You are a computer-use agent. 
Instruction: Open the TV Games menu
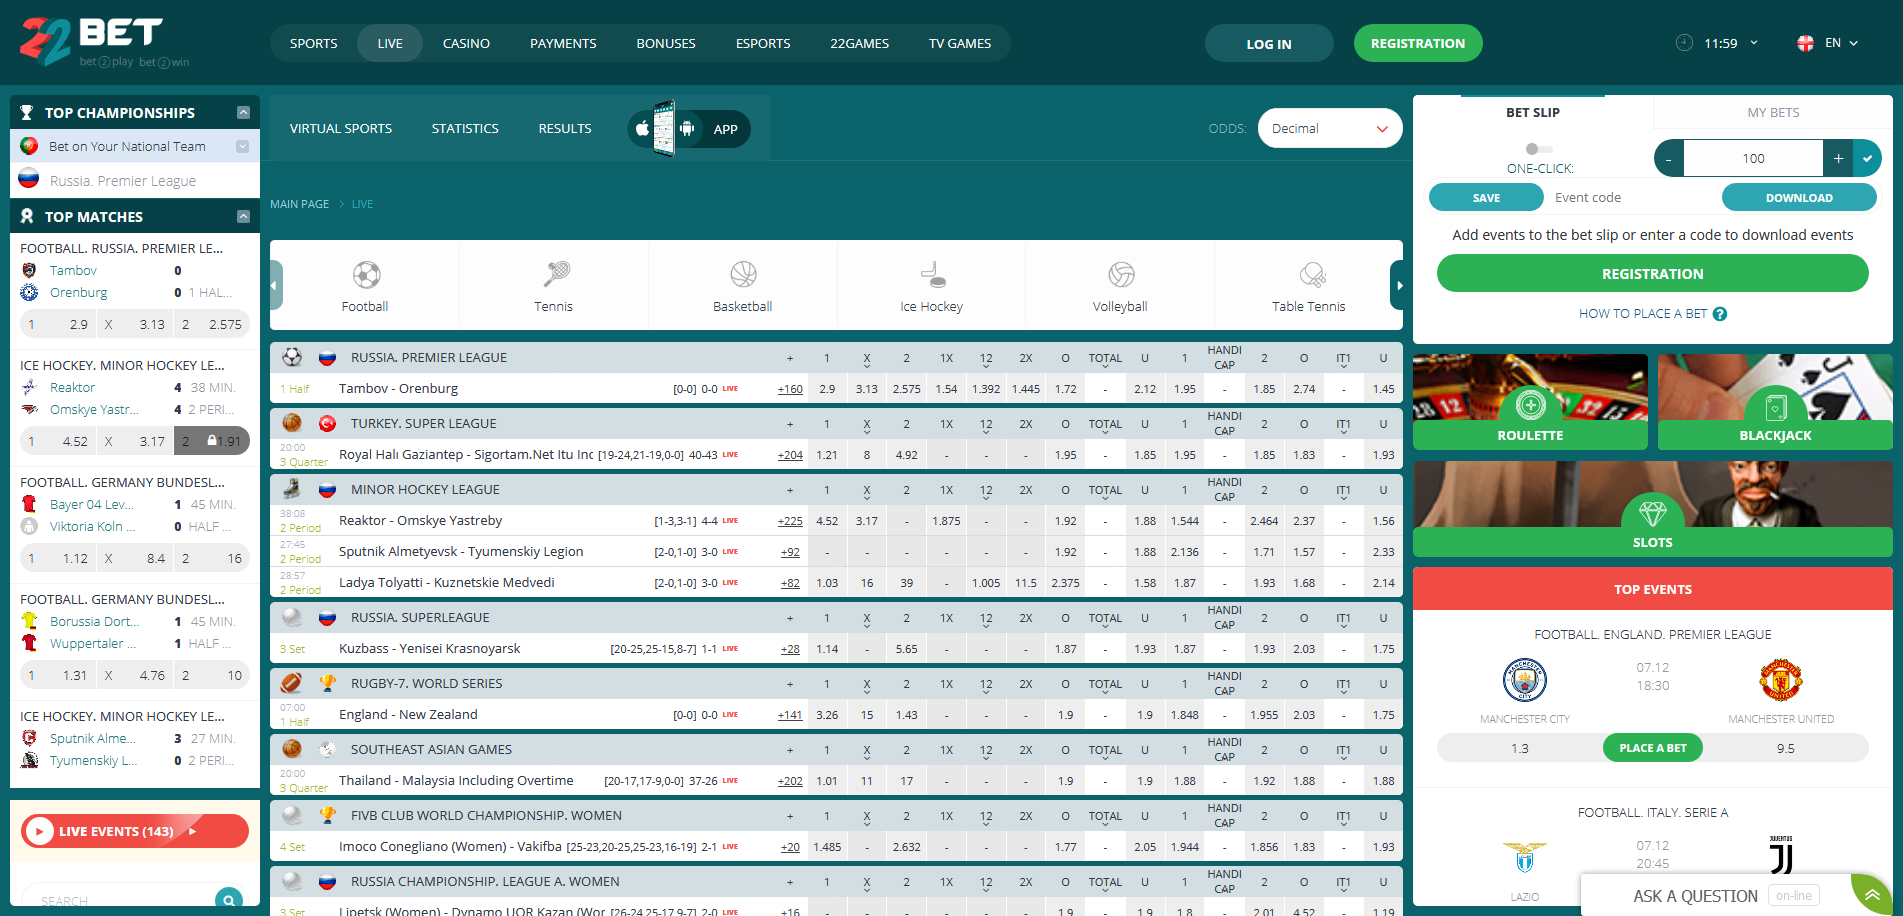(x=960, y=43)
